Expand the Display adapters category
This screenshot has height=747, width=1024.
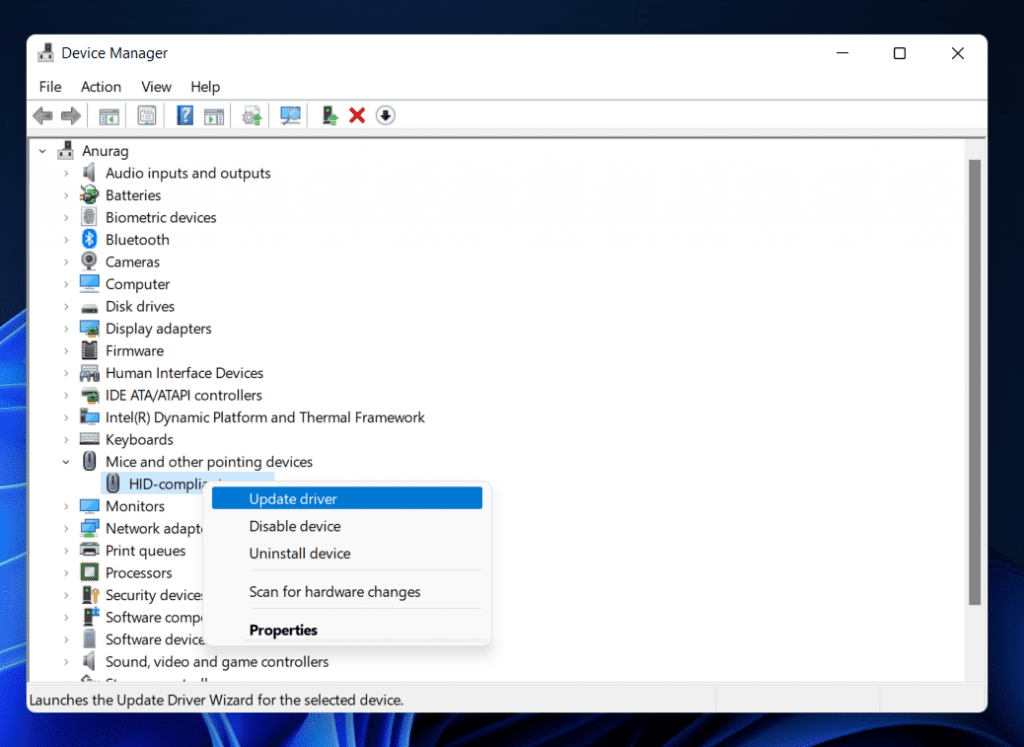[67, 328]
